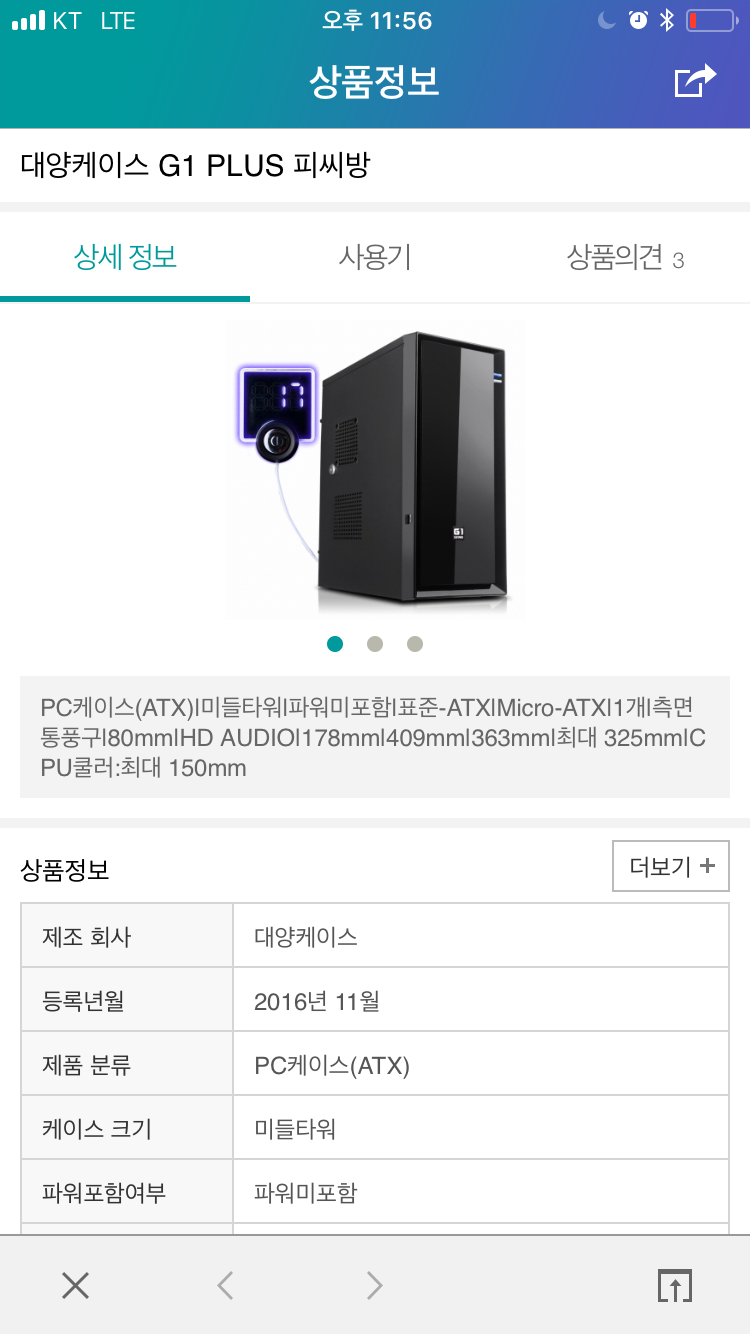Close the page with X icon
The width and height of the screenshot is (750, 1334).
click(75, 1285)
